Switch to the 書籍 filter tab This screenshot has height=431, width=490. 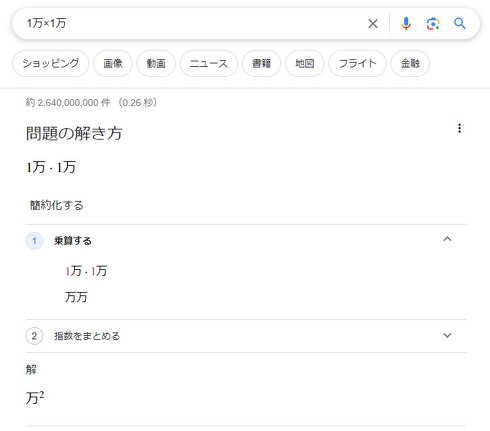[261, 63]
